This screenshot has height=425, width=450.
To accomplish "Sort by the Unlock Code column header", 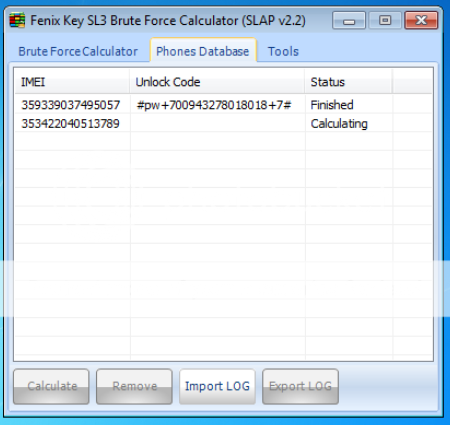I will (x=217, y=82).
